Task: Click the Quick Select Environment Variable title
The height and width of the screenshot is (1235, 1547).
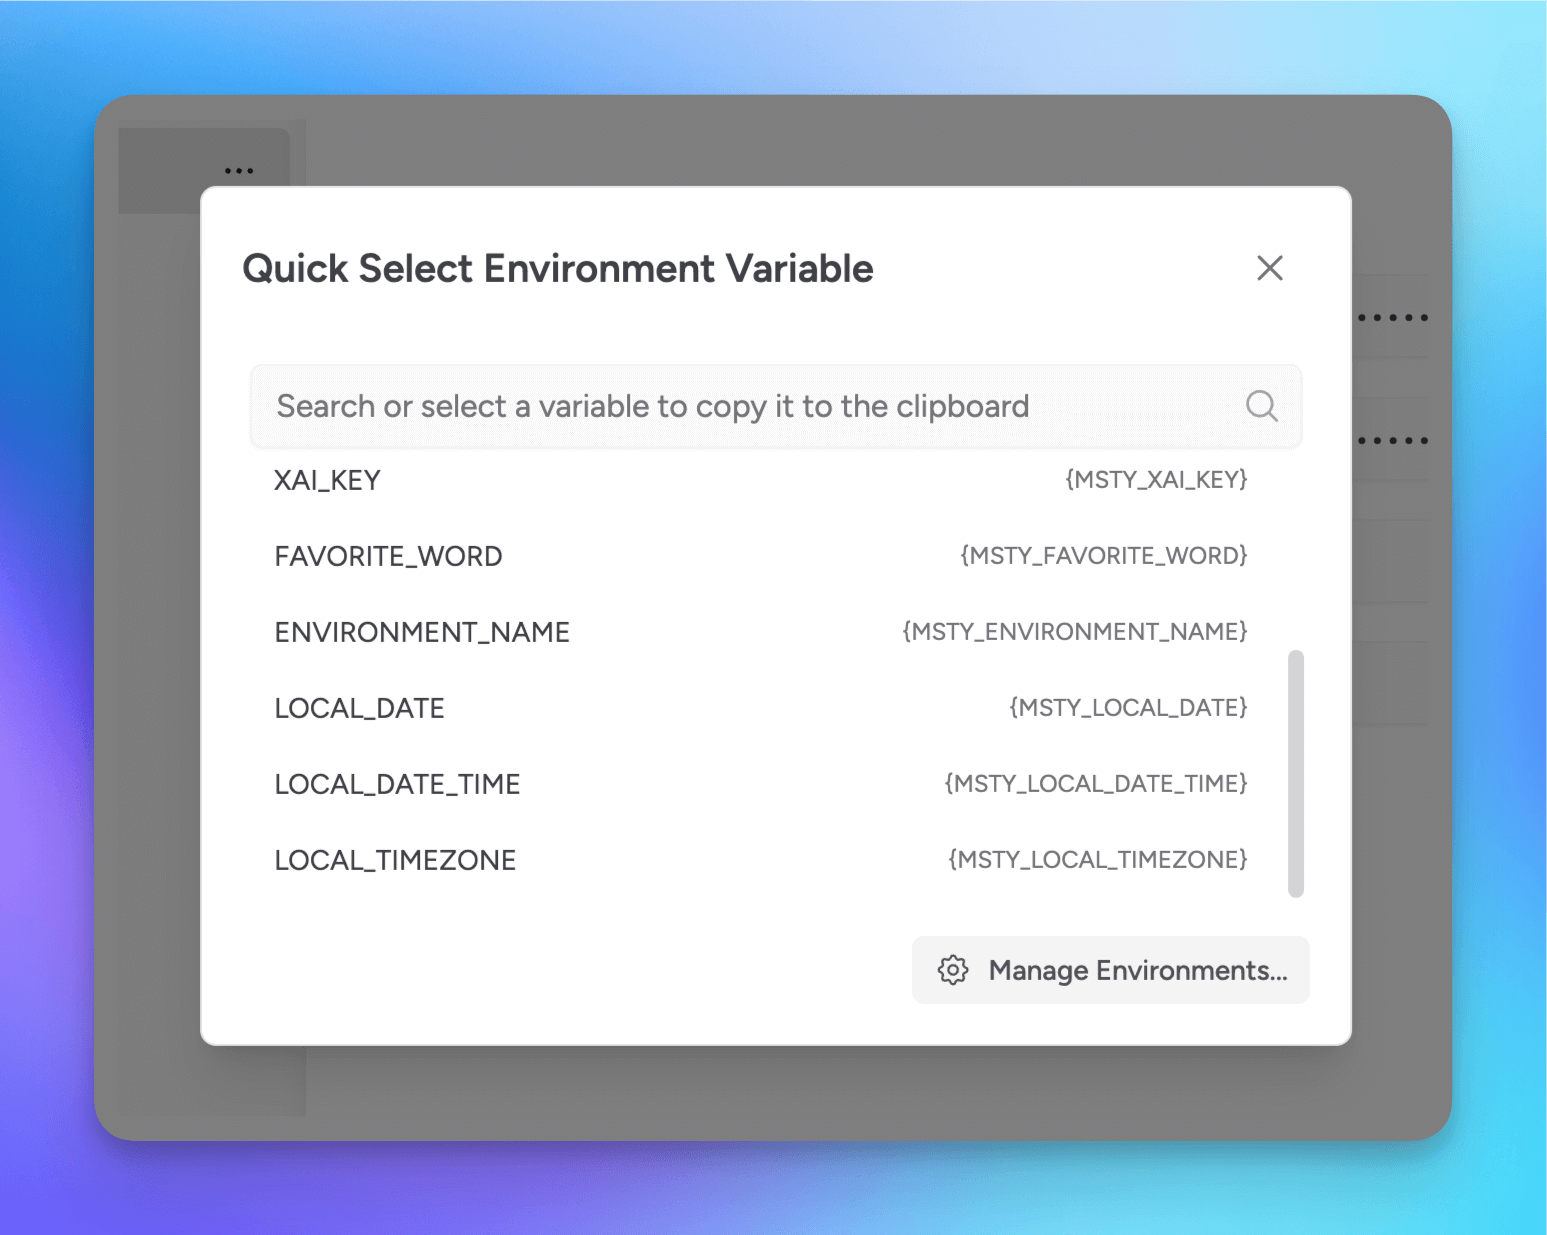Action: (557, 268)
